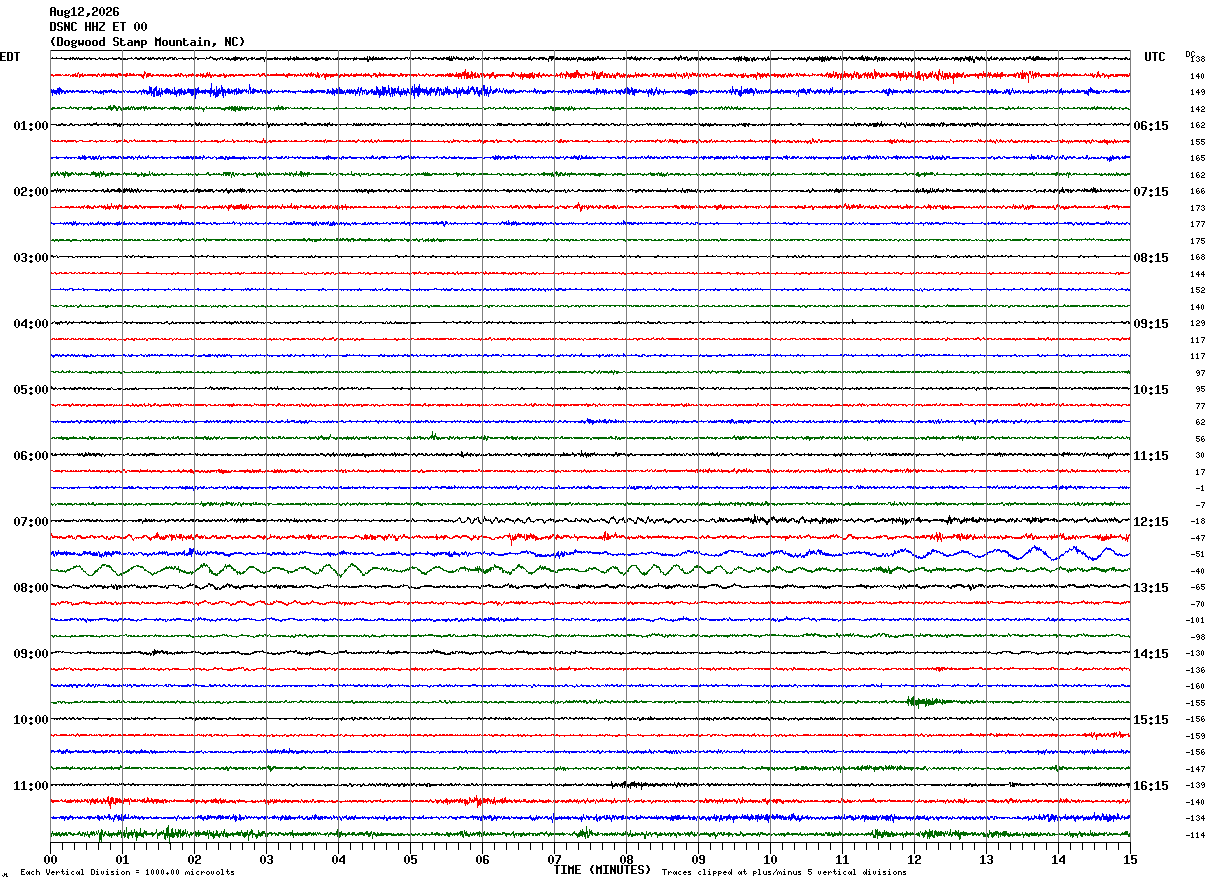Click the 16:15 UTC row label
This screenshot has height=886, width=1210.
[x=1150, y=786]
